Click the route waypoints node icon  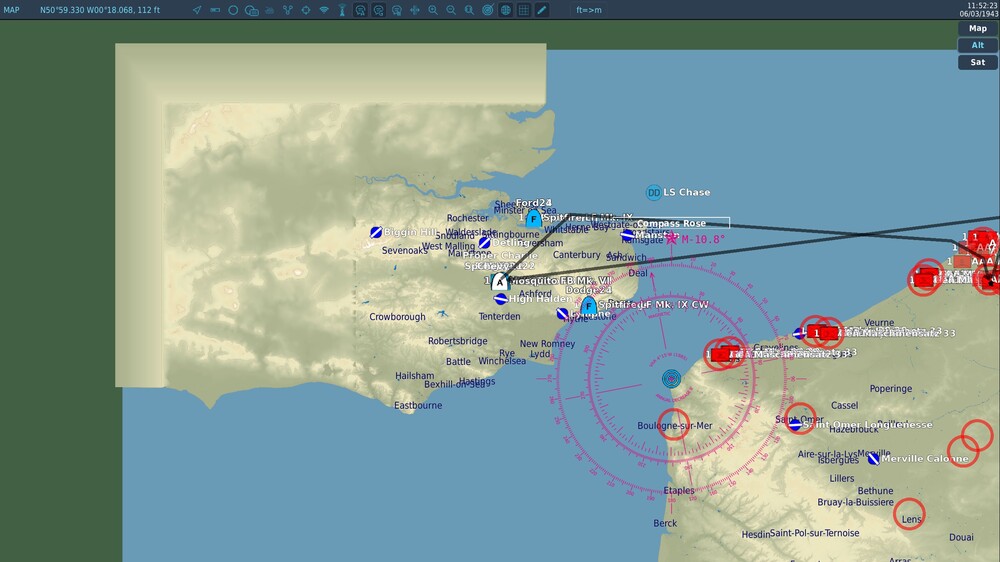point(288,10)
